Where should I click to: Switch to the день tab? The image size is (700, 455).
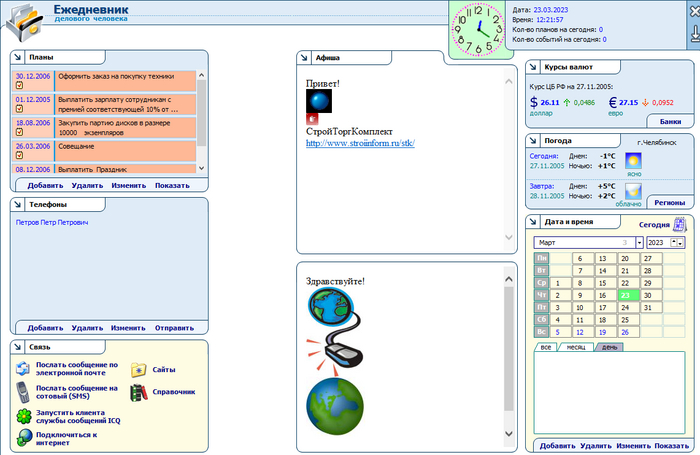point(608,347)
